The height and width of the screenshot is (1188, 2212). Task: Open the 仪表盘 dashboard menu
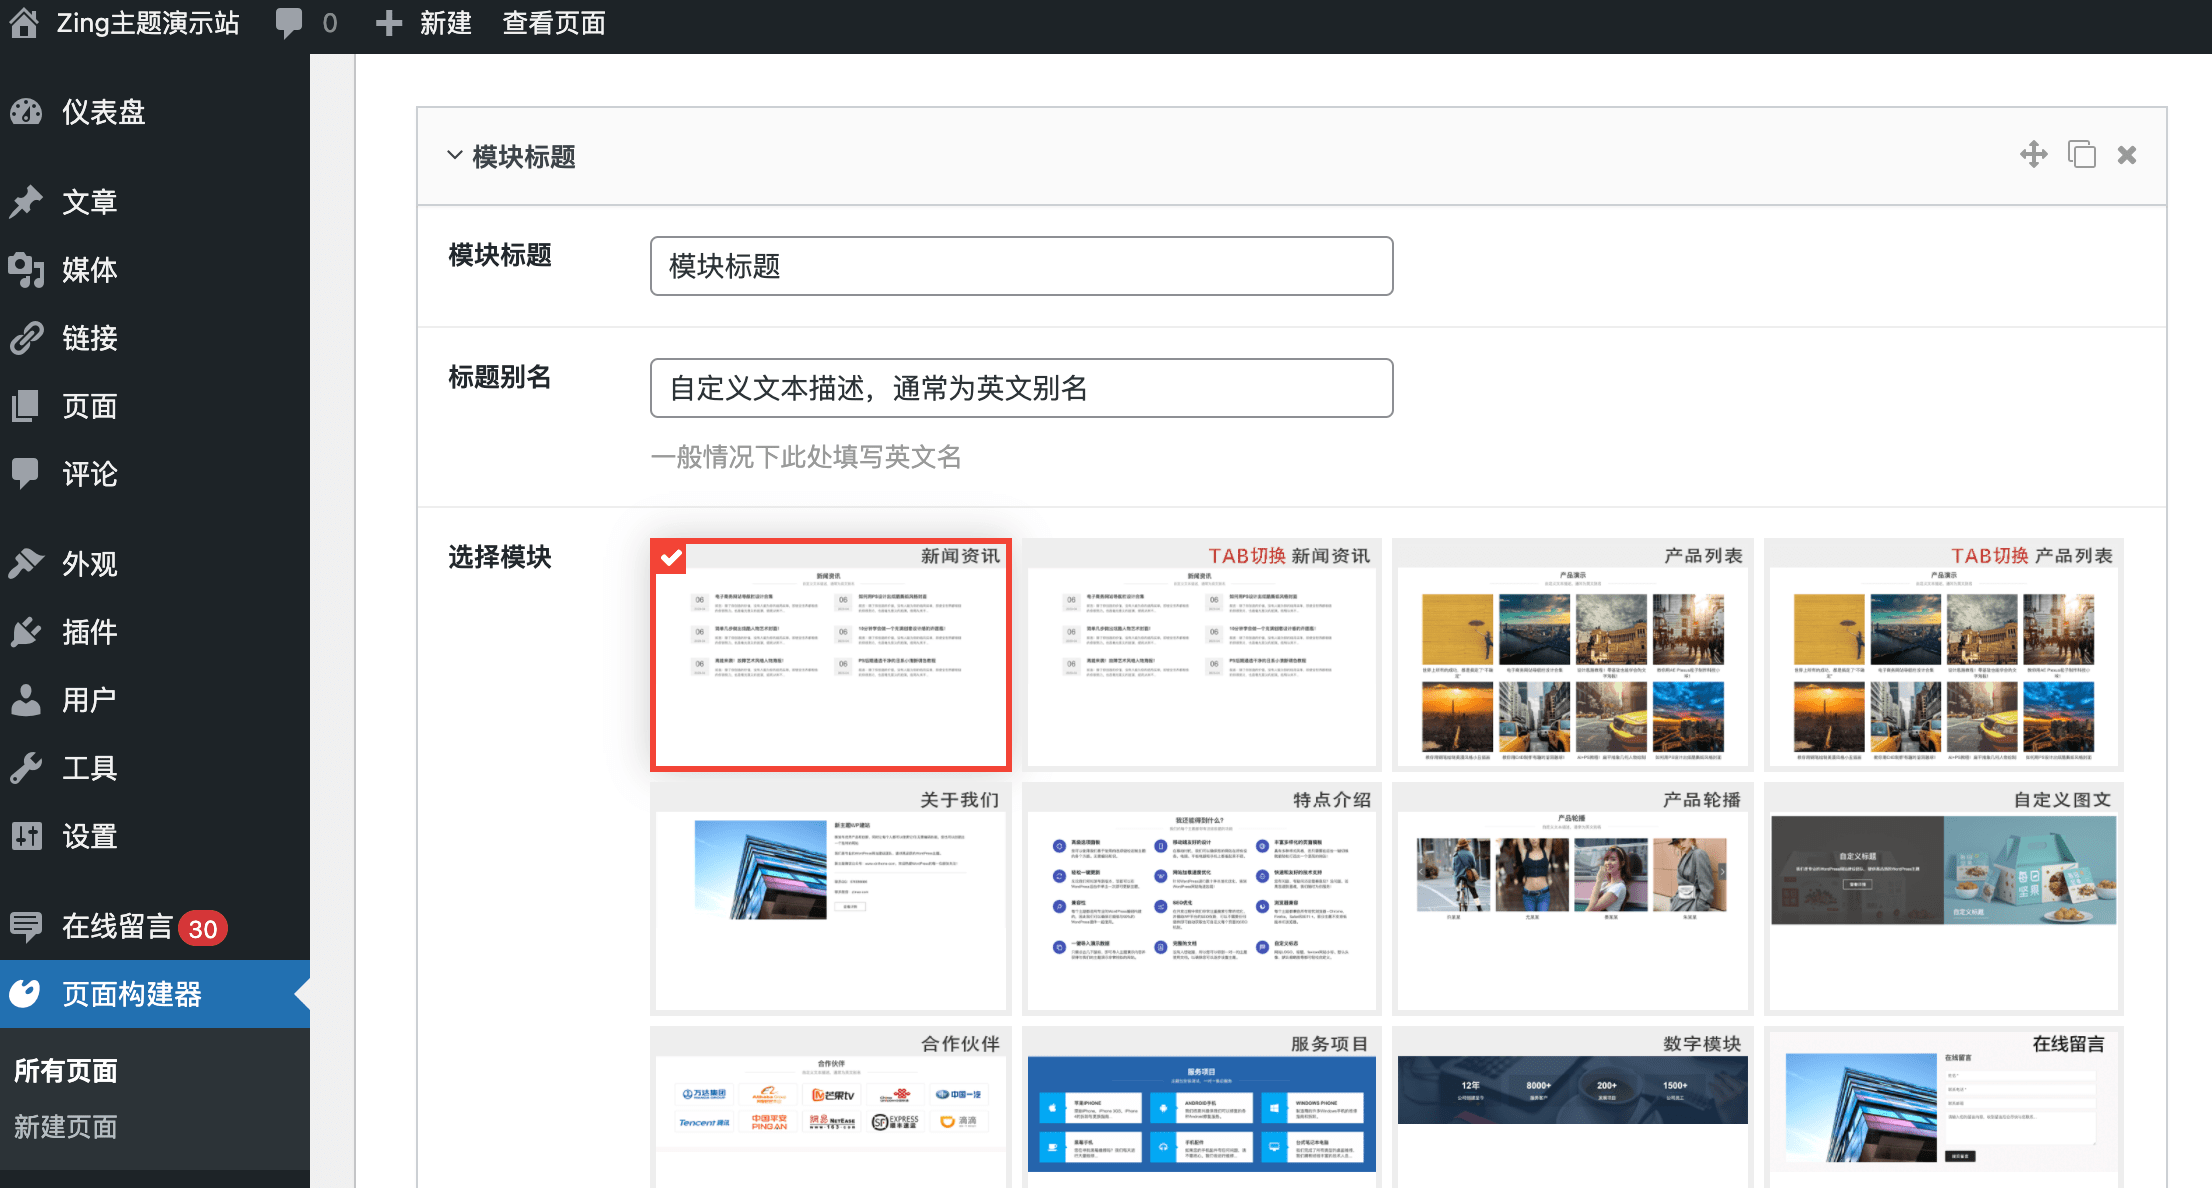(103, 112)
